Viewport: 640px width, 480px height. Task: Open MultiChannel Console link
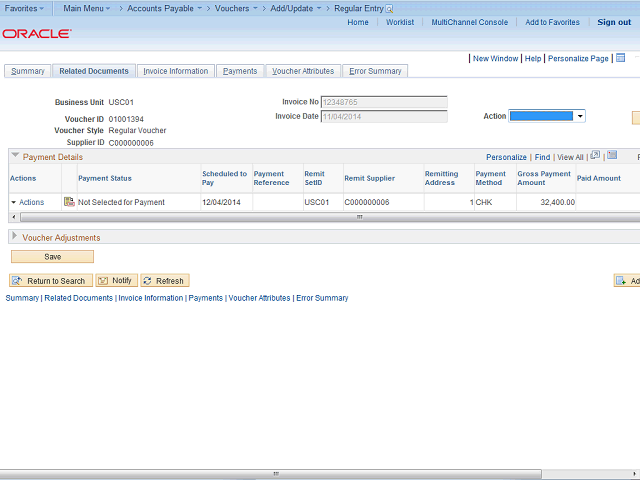pos(470,22)
